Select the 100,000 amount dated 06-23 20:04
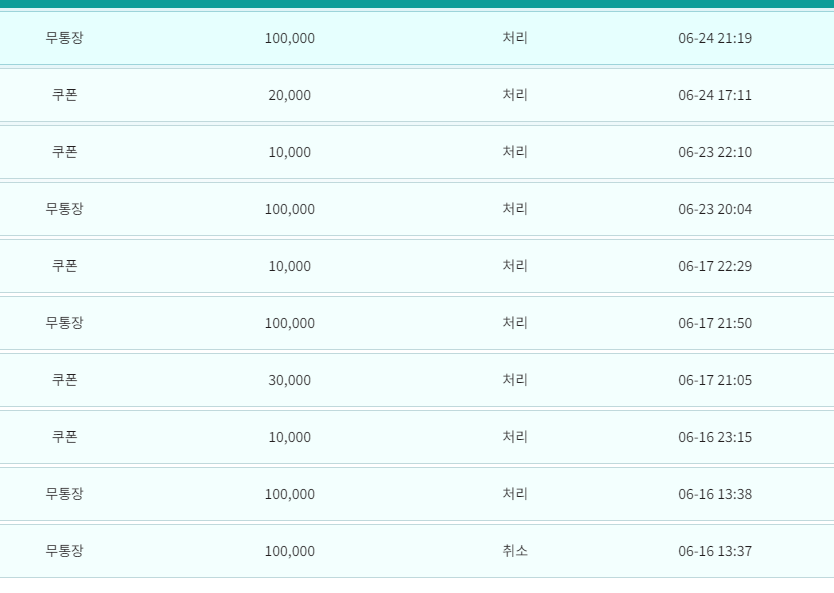This screenshot has width=834, height=593. (289, 209)
